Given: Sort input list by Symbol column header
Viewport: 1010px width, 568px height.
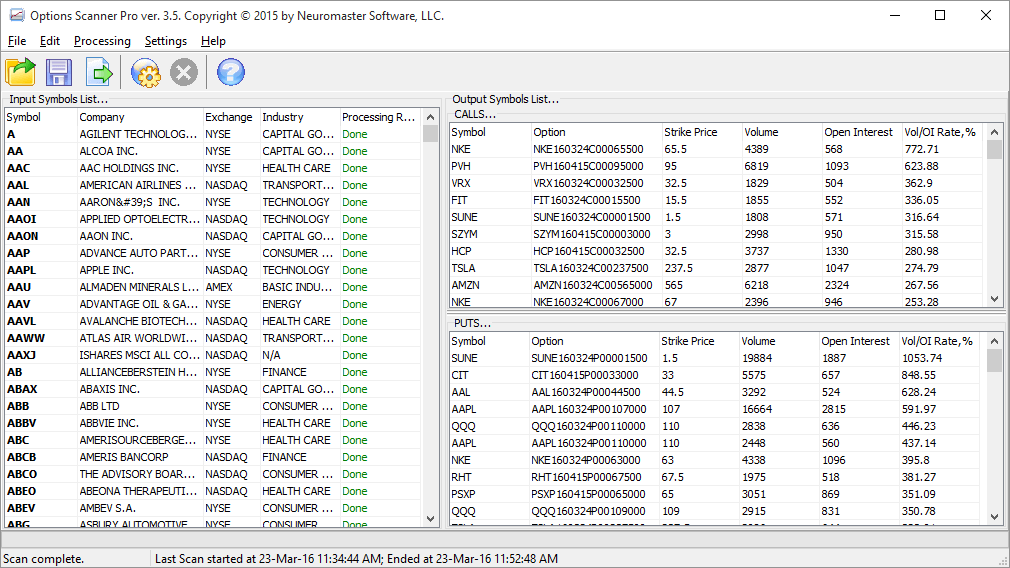Looking at the screenshot, I should 41,117.
